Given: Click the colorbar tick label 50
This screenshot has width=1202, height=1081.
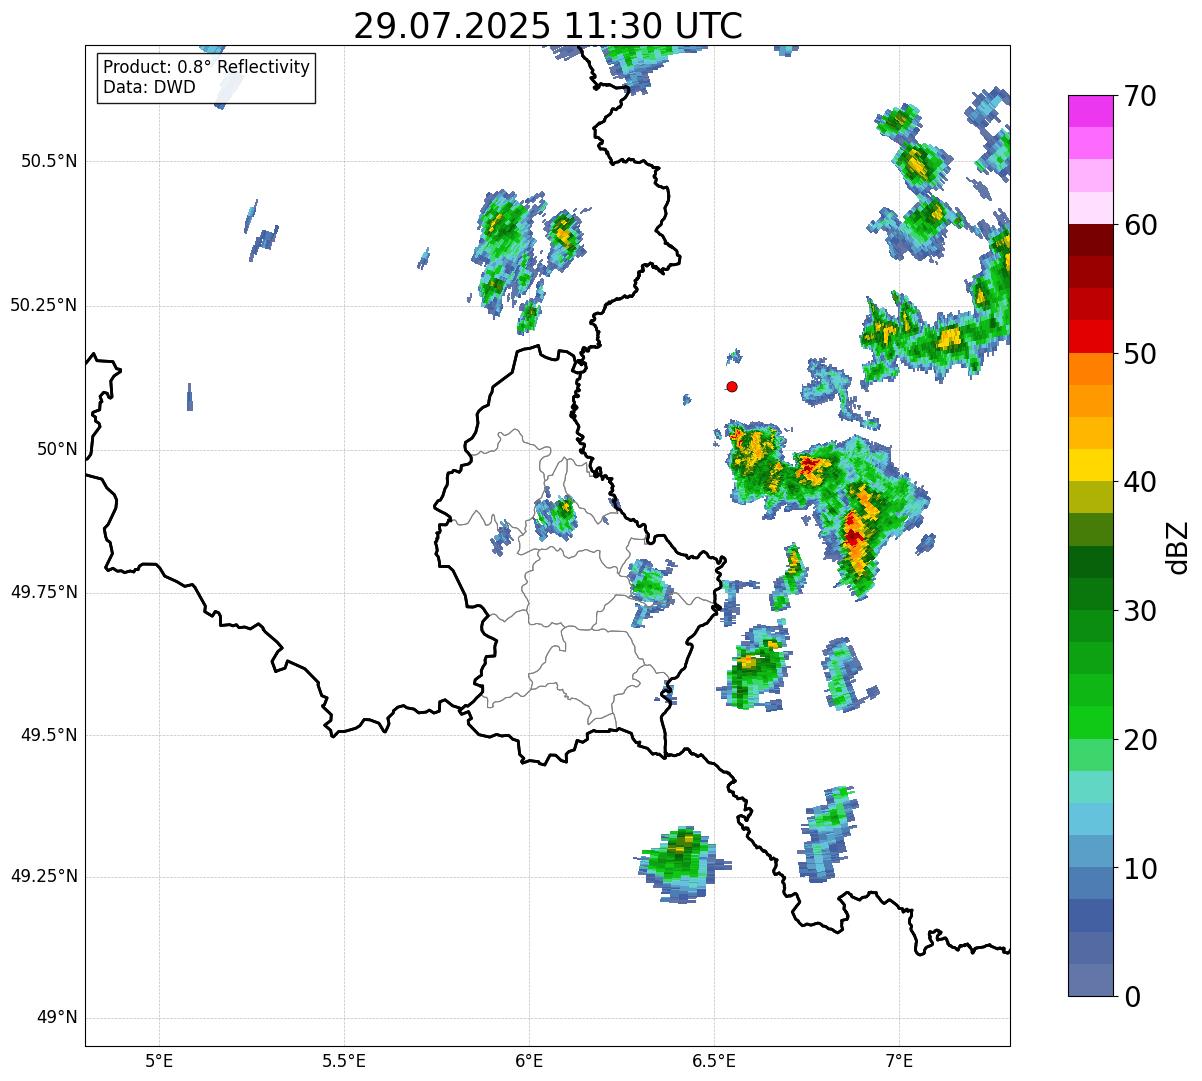Looking at the screenshot, I should coord(1140,354).
